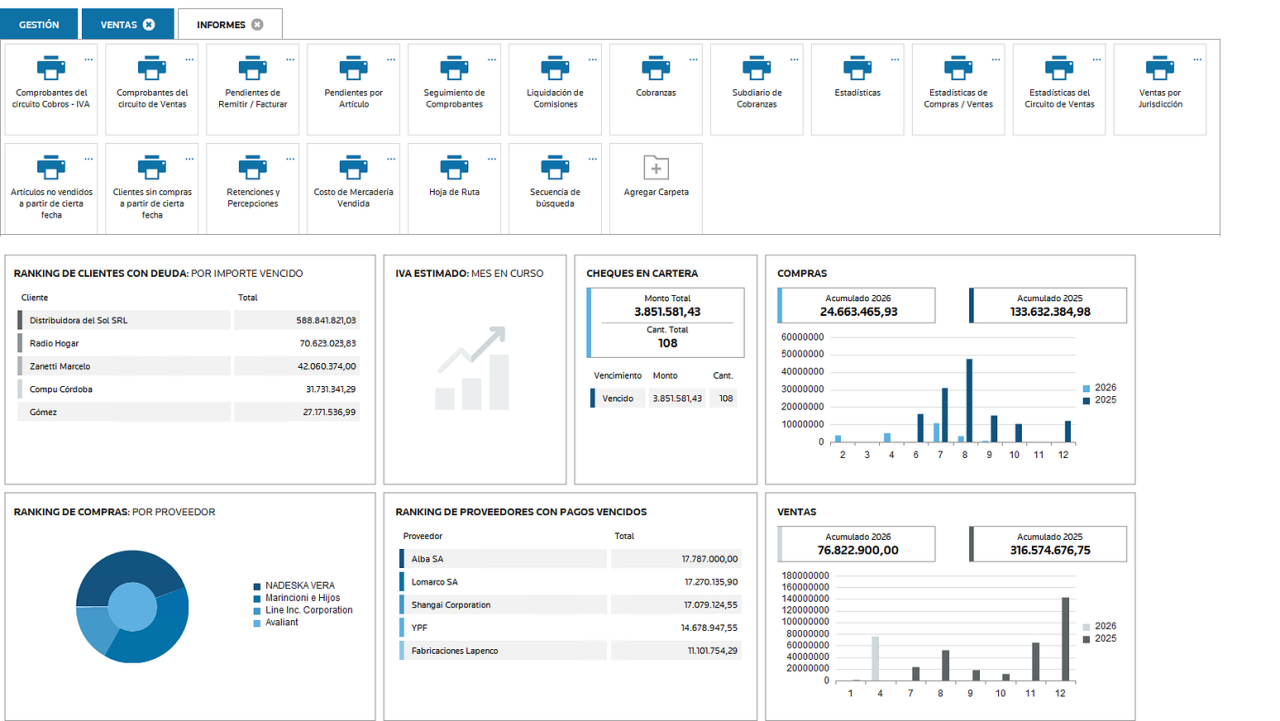
Task: Click the Ventas Acumulado 2025 total box
Action: (x=1048, y=544)
